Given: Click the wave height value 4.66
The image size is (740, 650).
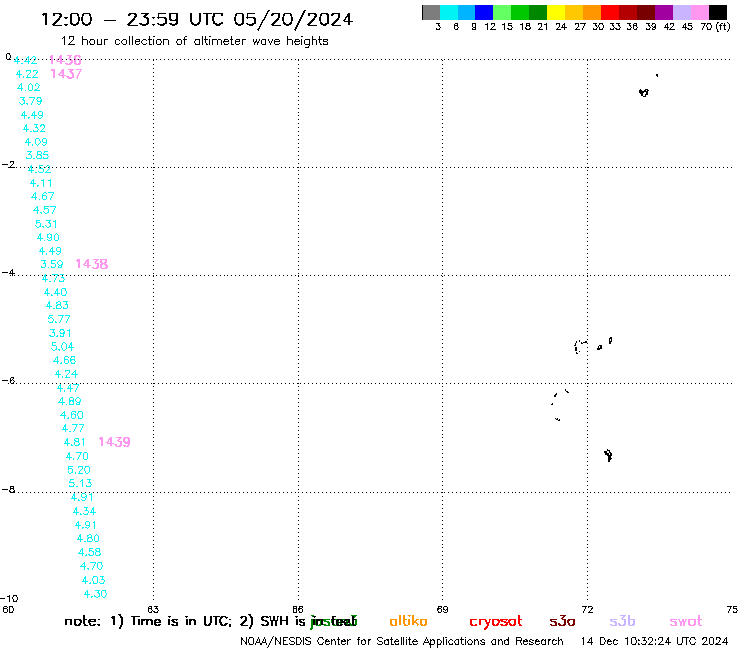Looking at the screenshot, I should tap(65, 360).
